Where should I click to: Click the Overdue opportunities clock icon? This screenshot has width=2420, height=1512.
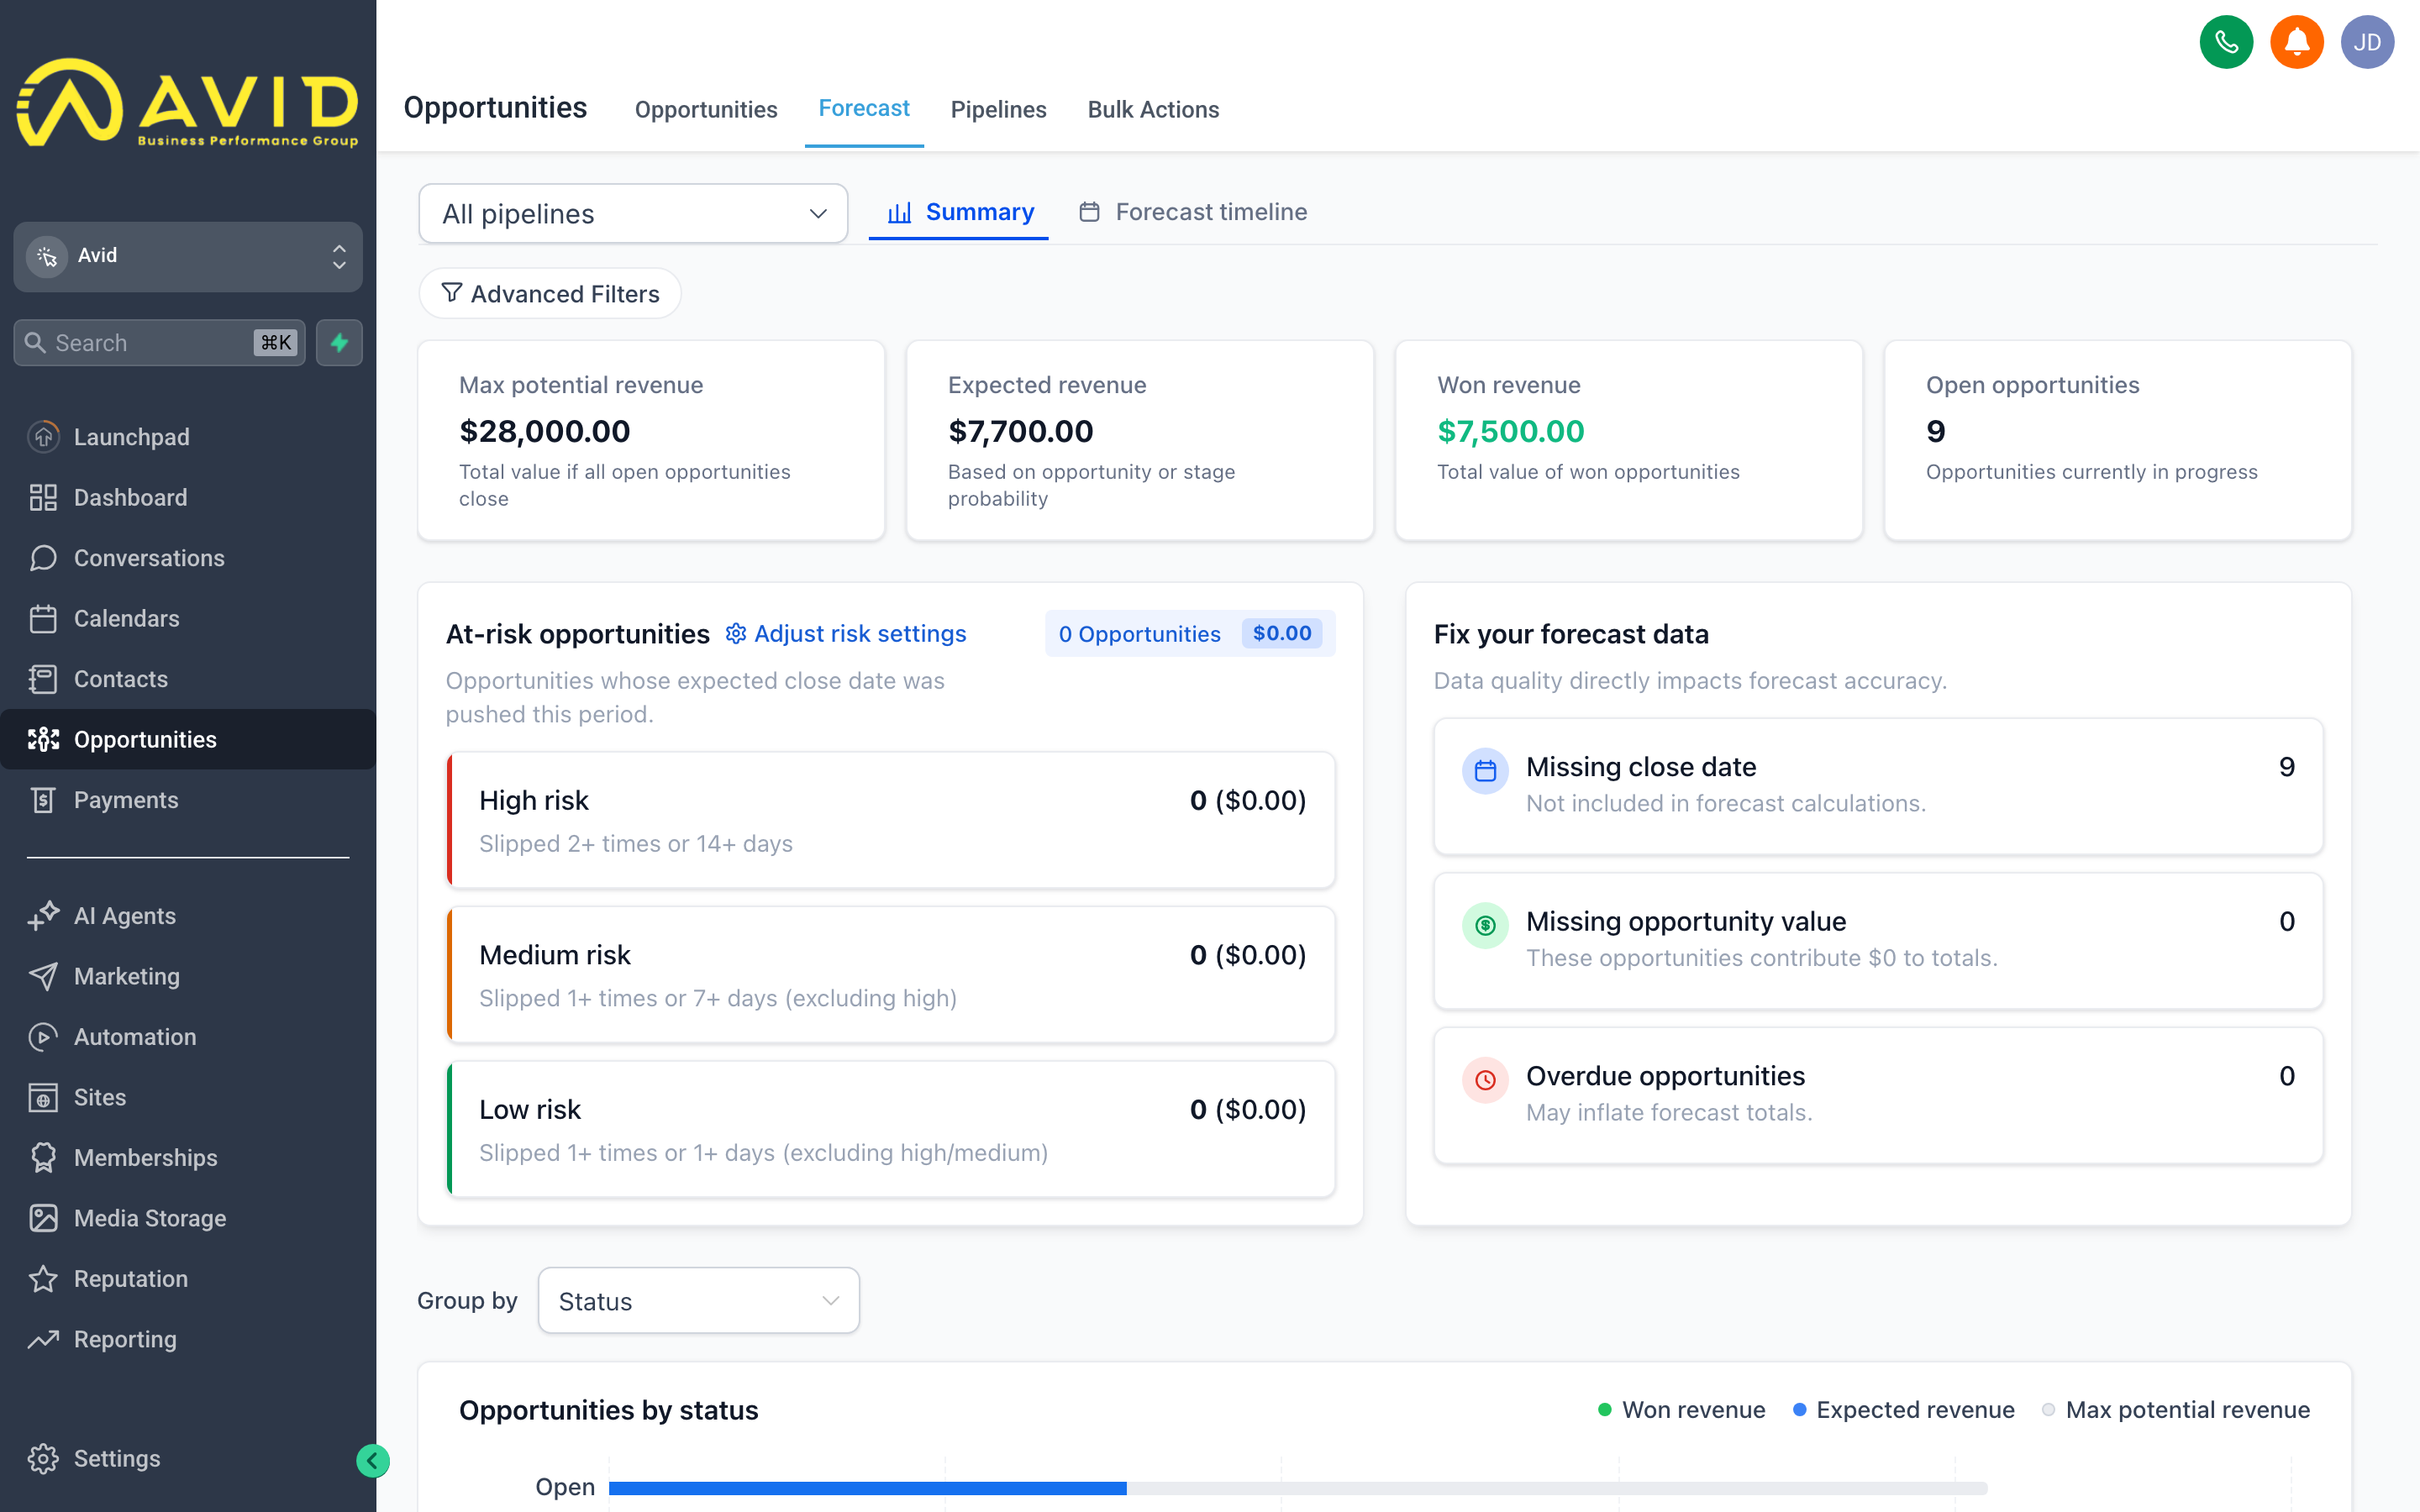[1485, 1080]
